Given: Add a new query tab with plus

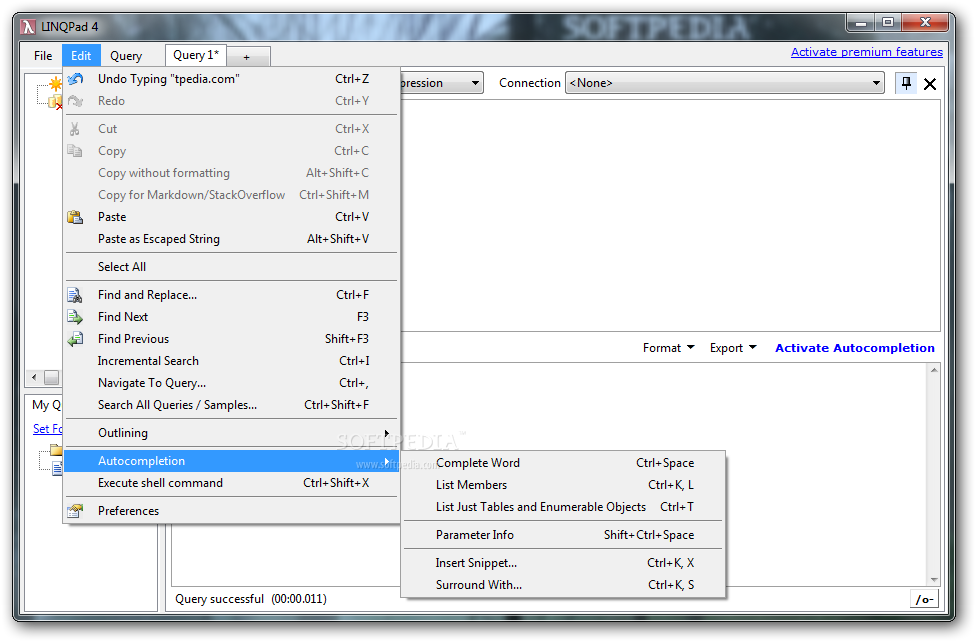Looking at the screenshot, I should click(247, 57).
